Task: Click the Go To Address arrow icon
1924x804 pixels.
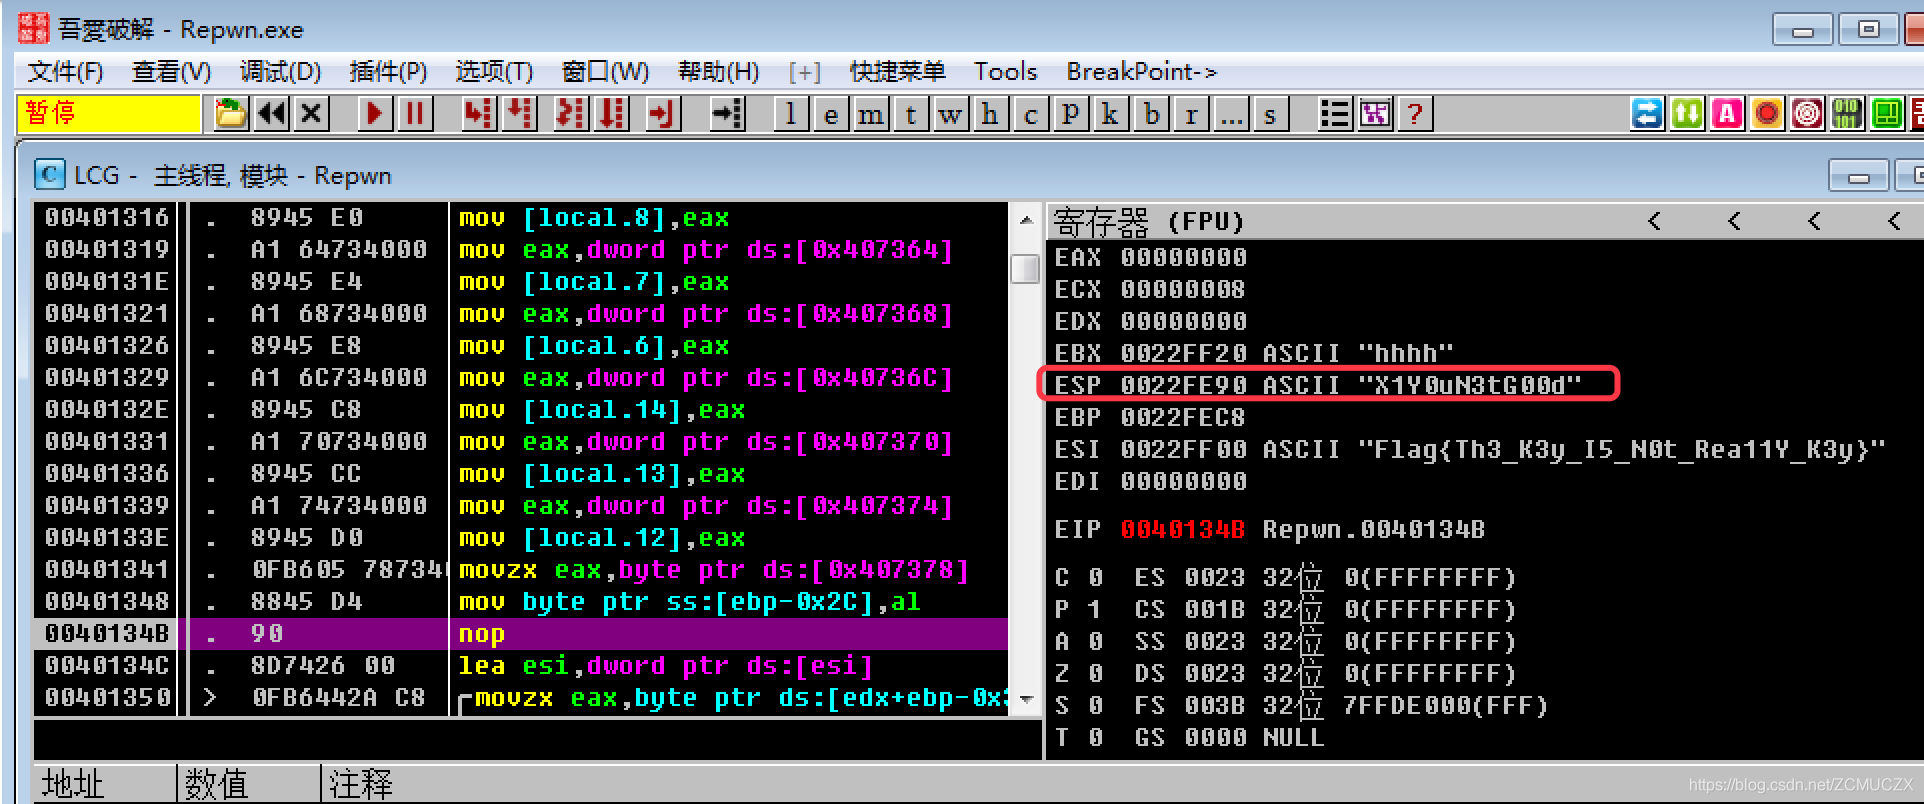Action: [727, 114]
